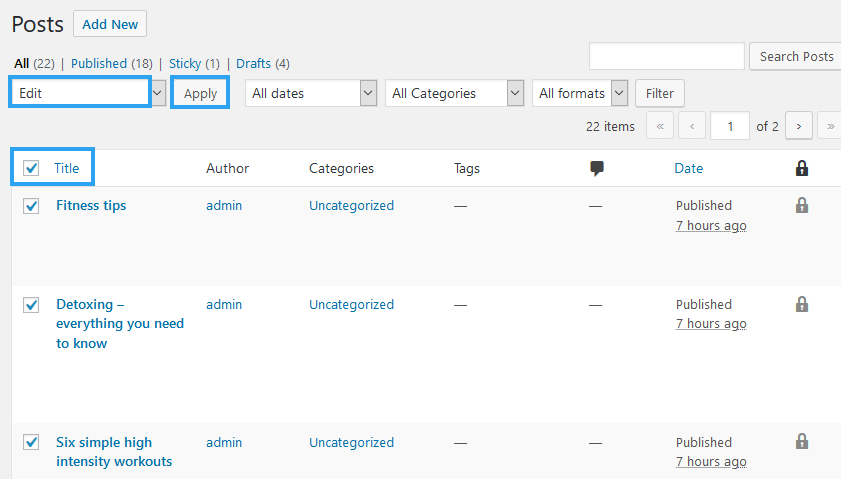Click the Add New post button
The image size is (841, 479).
coord(110,23)
